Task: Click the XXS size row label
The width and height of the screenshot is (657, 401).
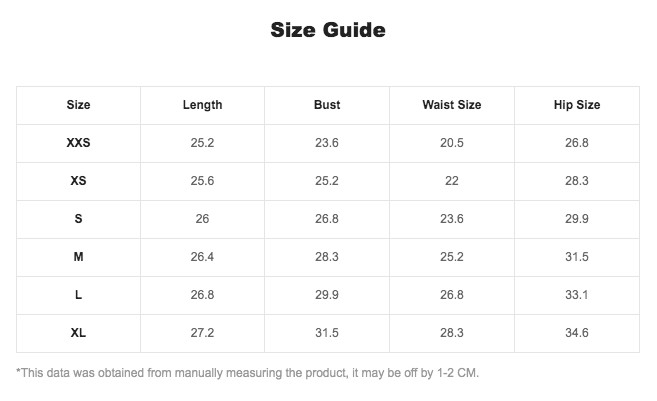Action: click(x=78, y=143)
